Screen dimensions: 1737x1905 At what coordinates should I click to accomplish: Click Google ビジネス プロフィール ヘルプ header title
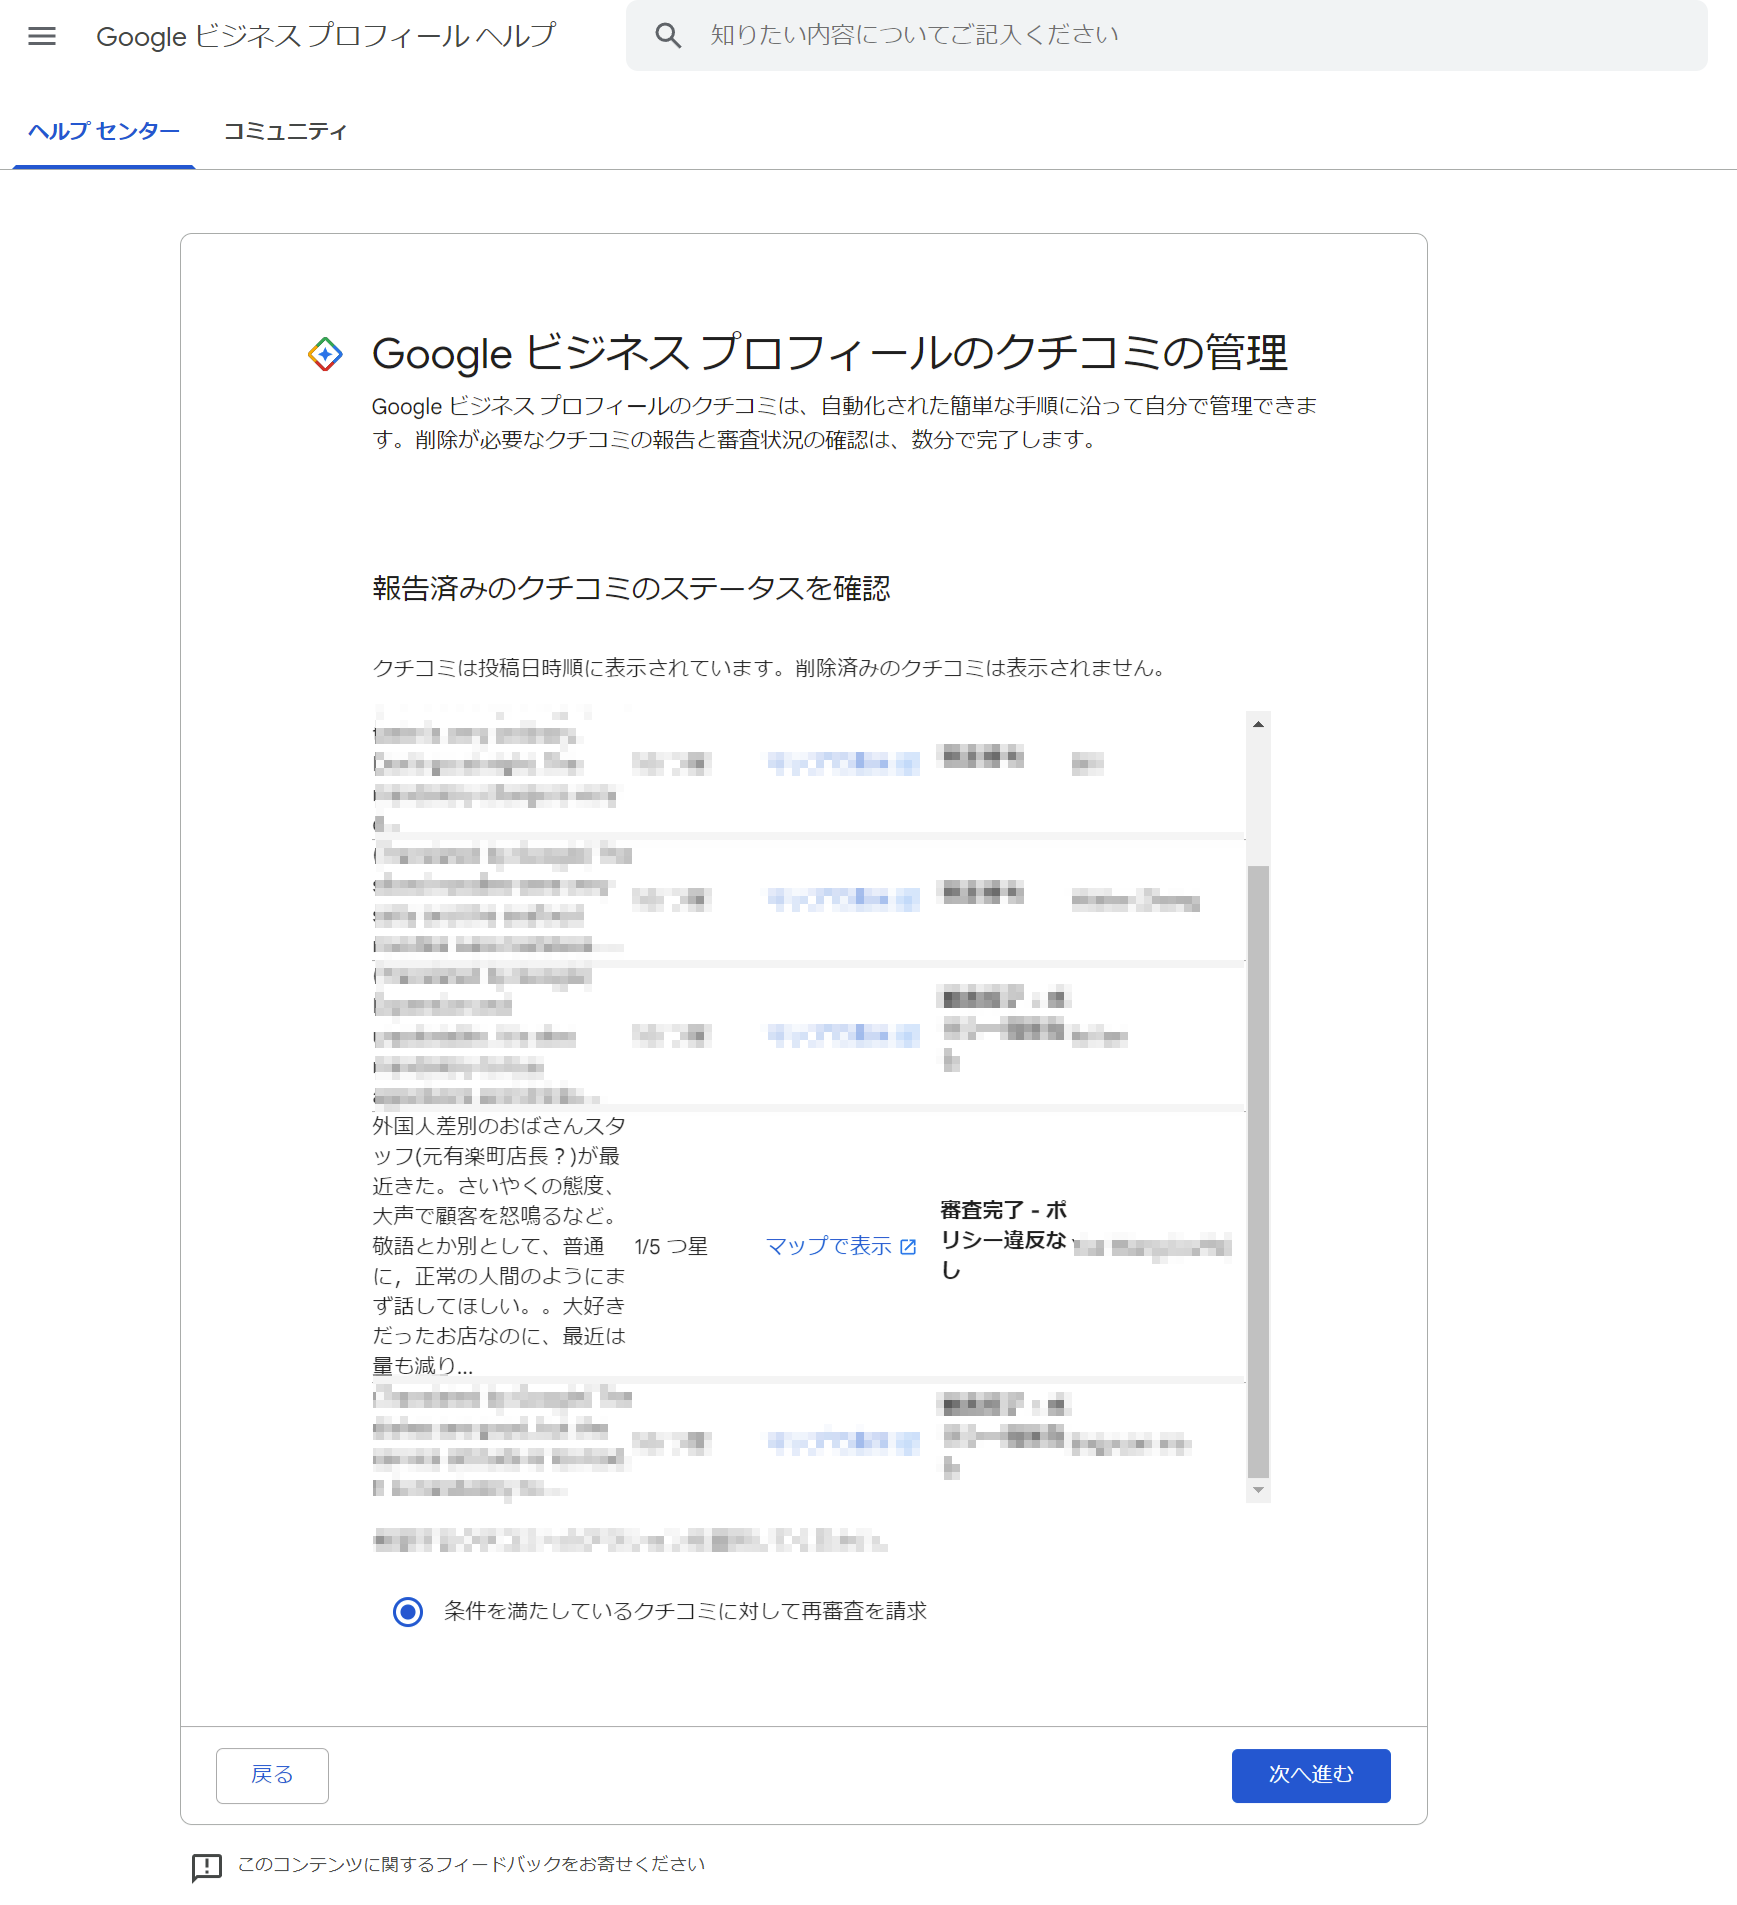point(326,36)
